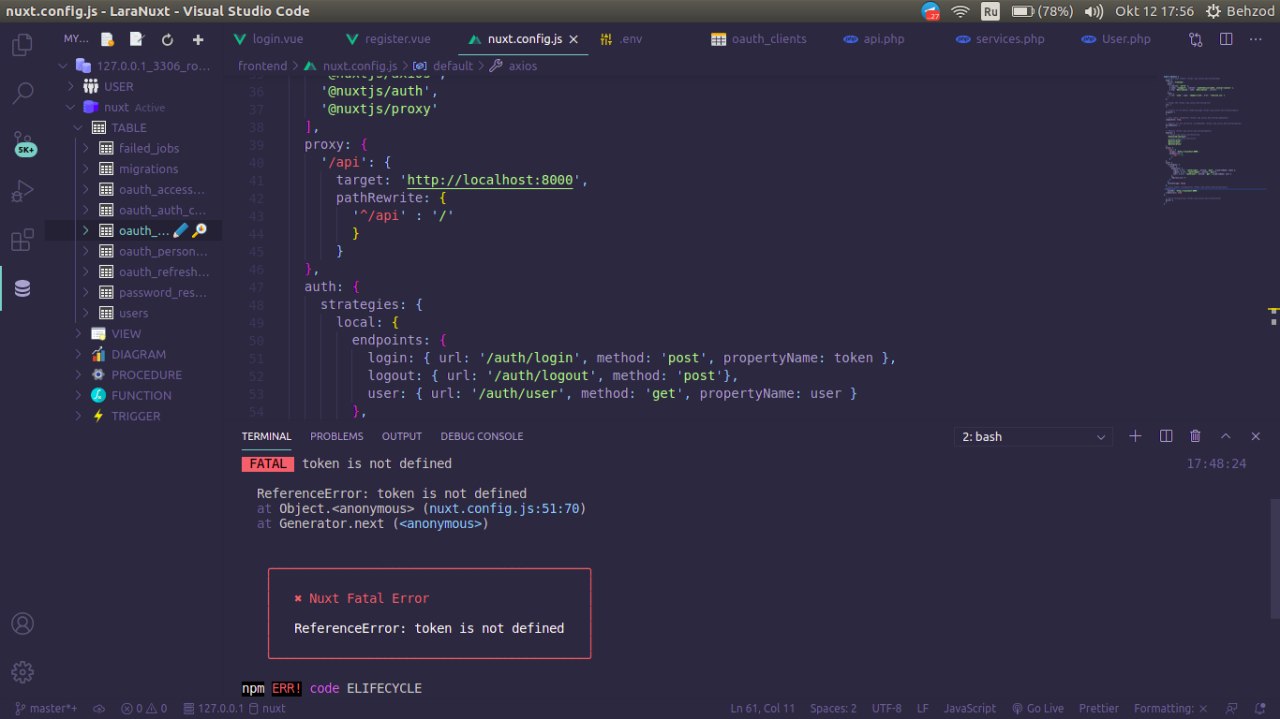1280x719 pixels.
Task: Open the Search view in activity bar
Action: tap(22, 93)
